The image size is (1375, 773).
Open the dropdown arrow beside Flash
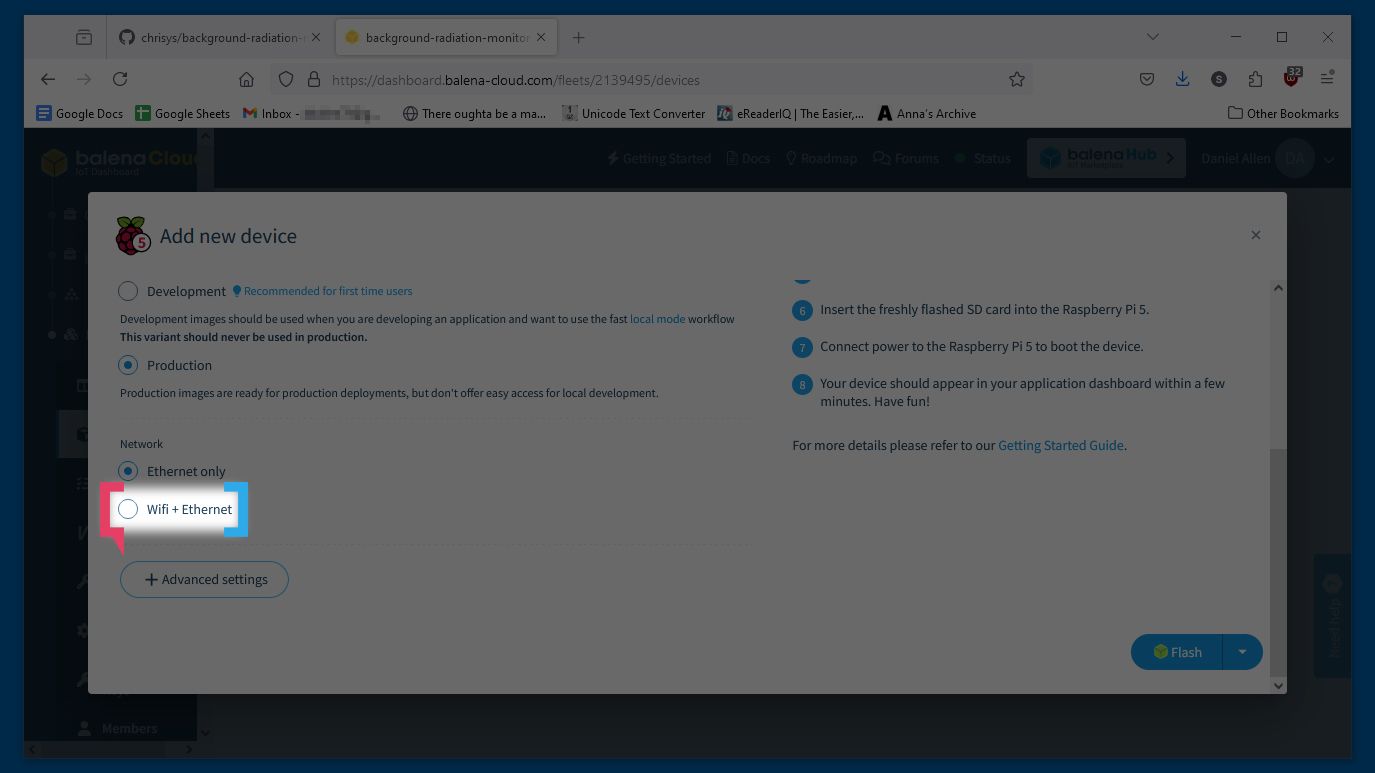coord(1242,652)
